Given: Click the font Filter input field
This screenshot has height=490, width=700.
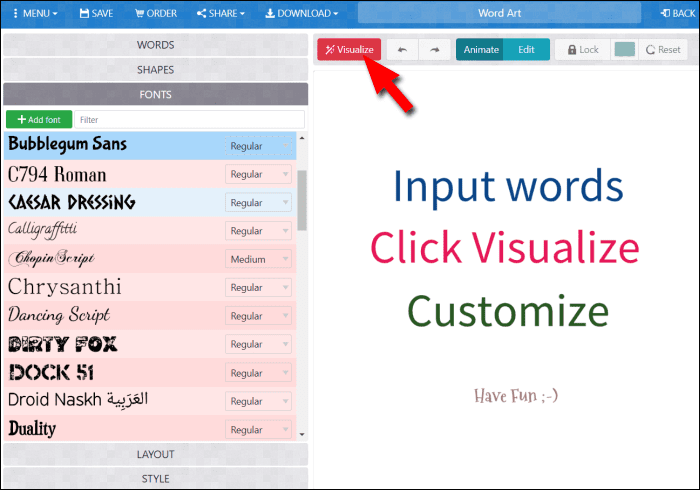Looking at the screenshot, I should tap(188, 120).
